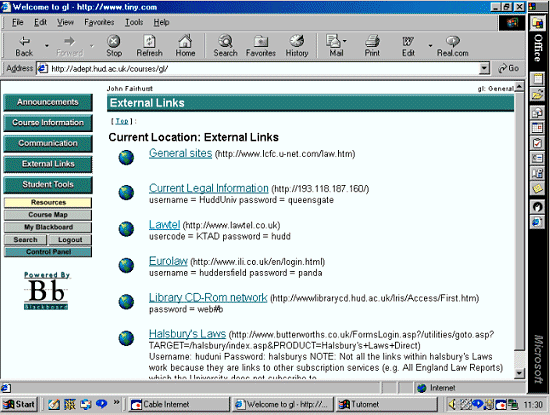The width and height of the screenshot is (550, 415).
Task: Open the Eurolaw link
Action: point(168,261)
